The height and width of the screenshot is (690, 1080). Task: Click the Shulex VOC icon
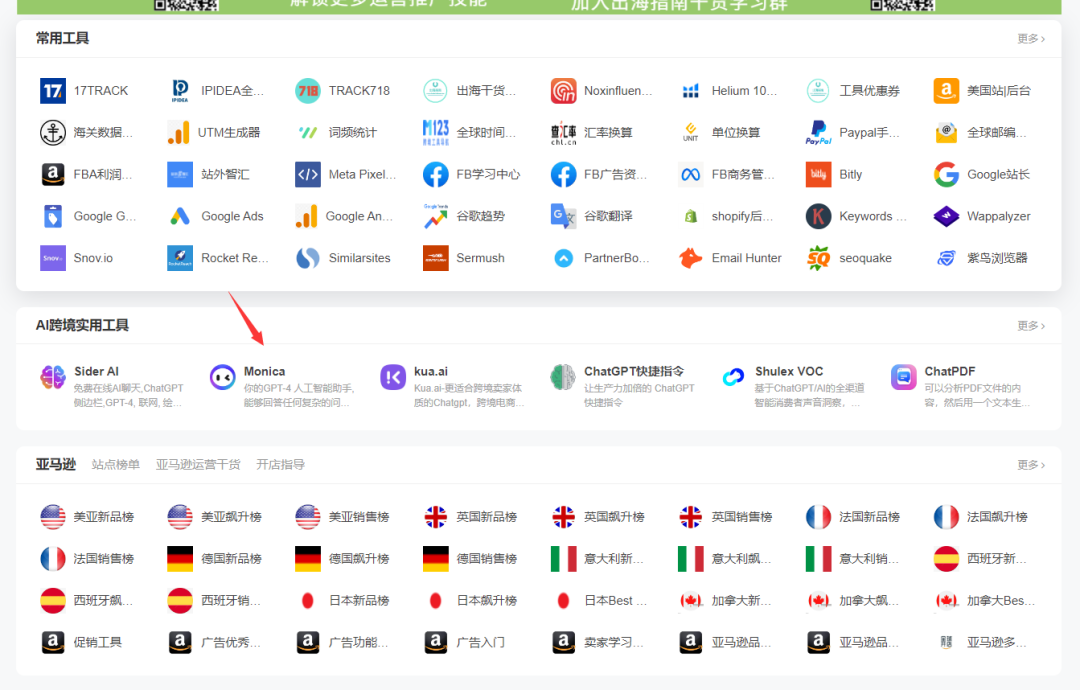coord(734,377)
